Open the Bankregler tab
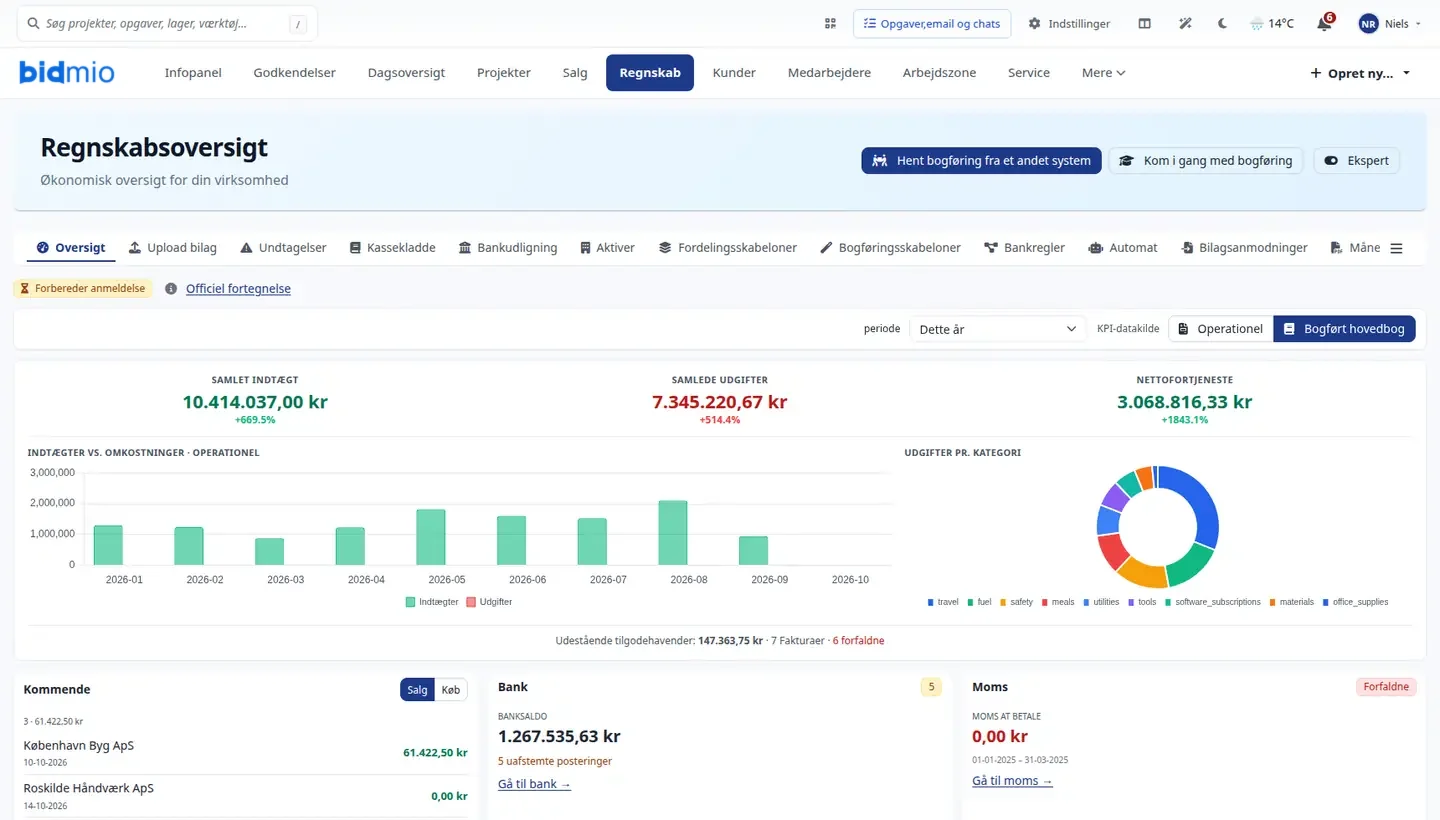Viewport: 1440px width, 820px height. tap(1024, 247)
